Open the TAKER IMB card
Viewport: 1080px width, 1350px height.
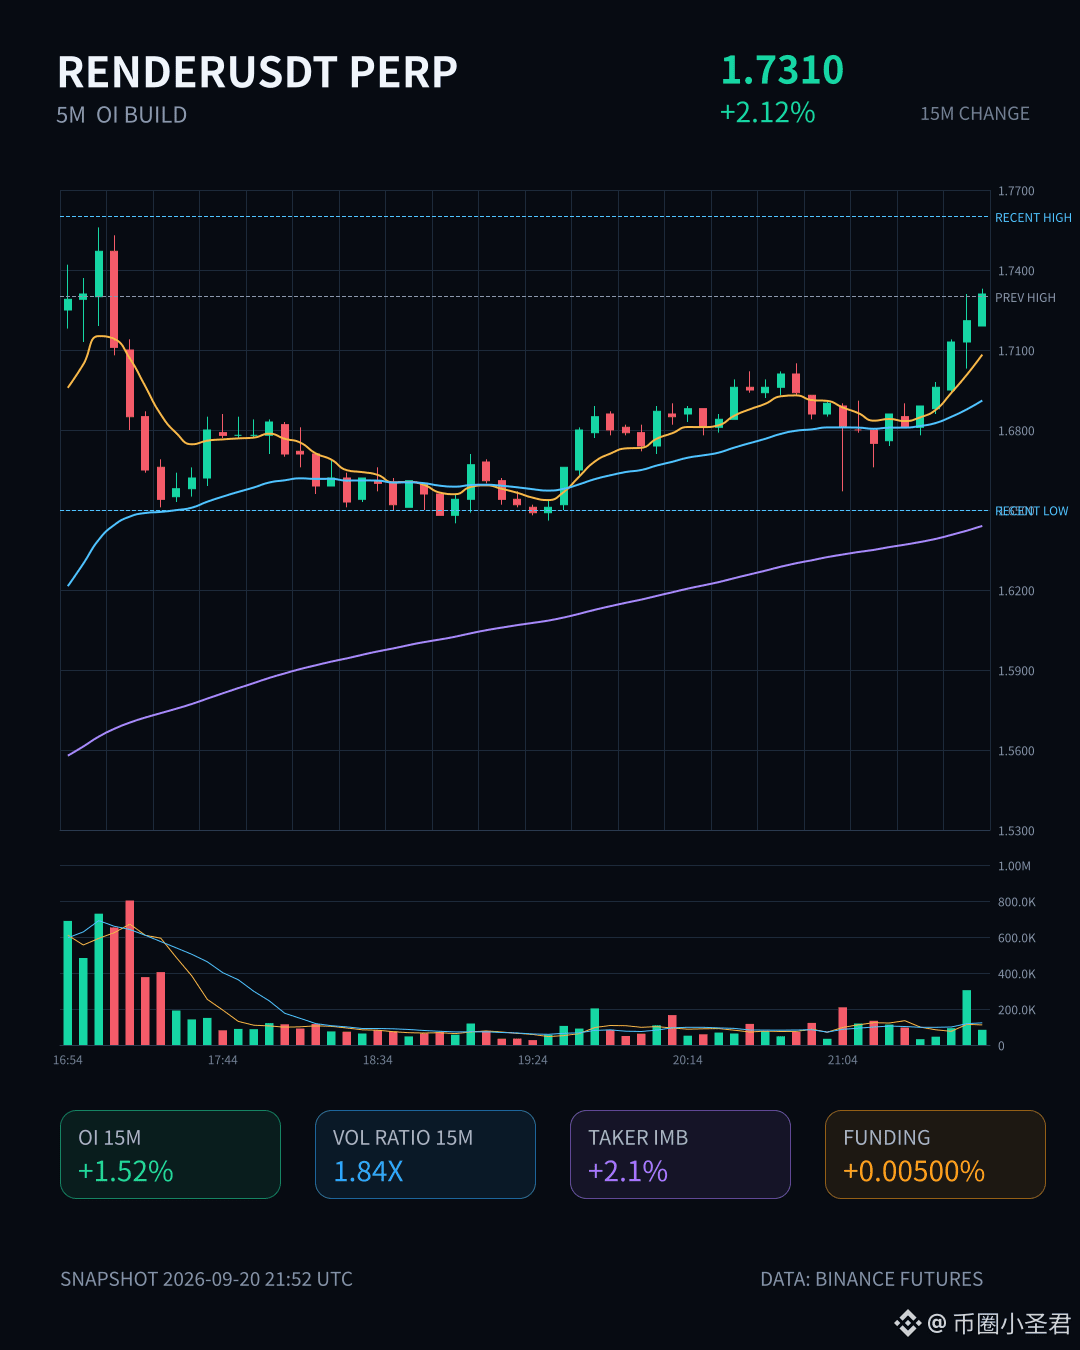(680, 1154)
